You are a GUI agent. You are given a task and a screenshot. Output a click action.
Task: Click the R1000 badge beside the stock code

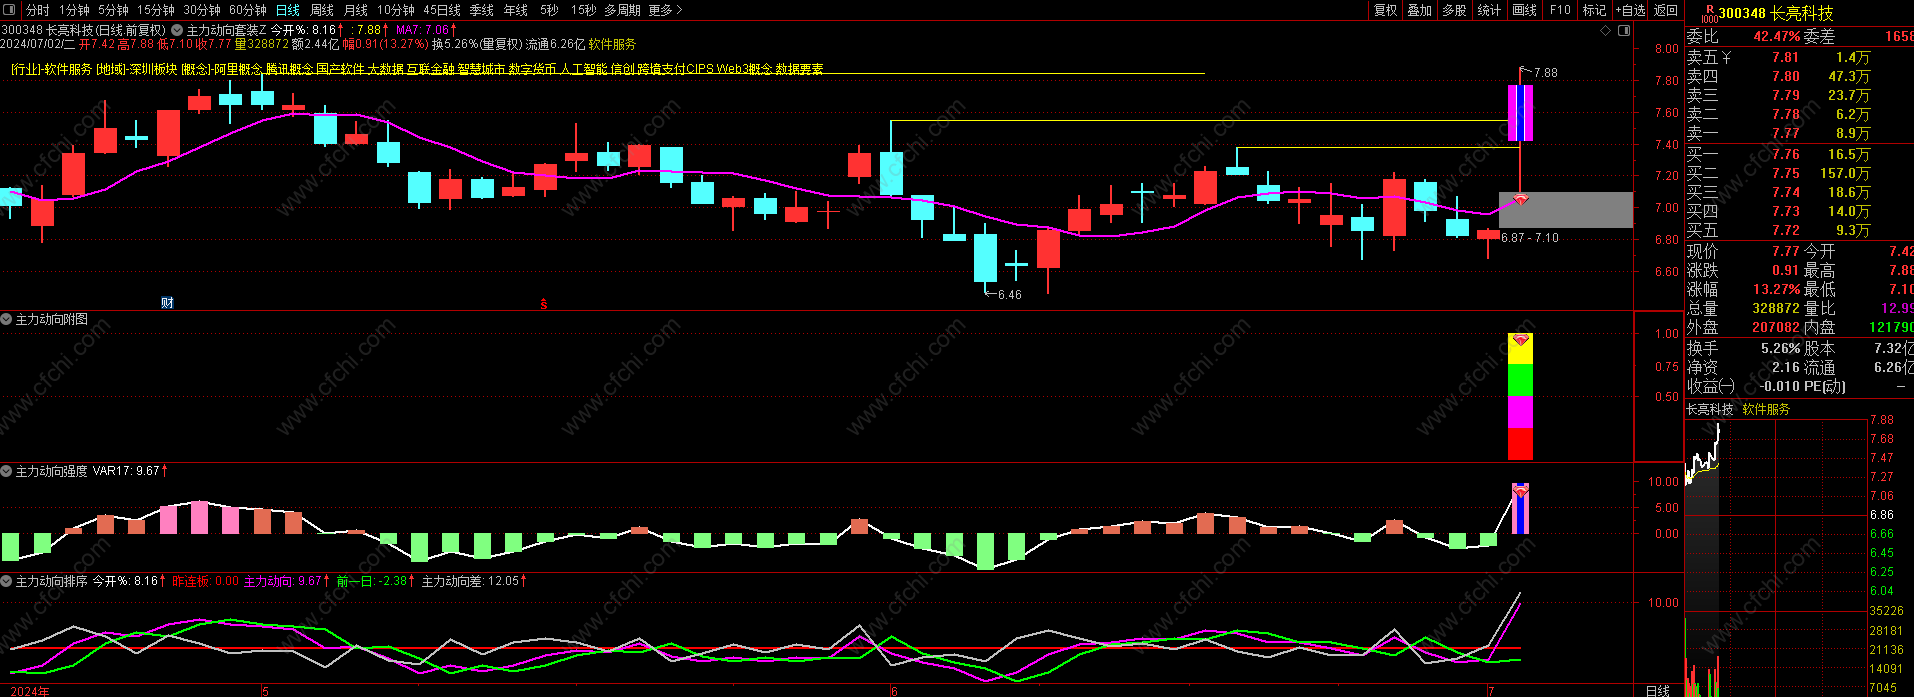[1709, 14]
